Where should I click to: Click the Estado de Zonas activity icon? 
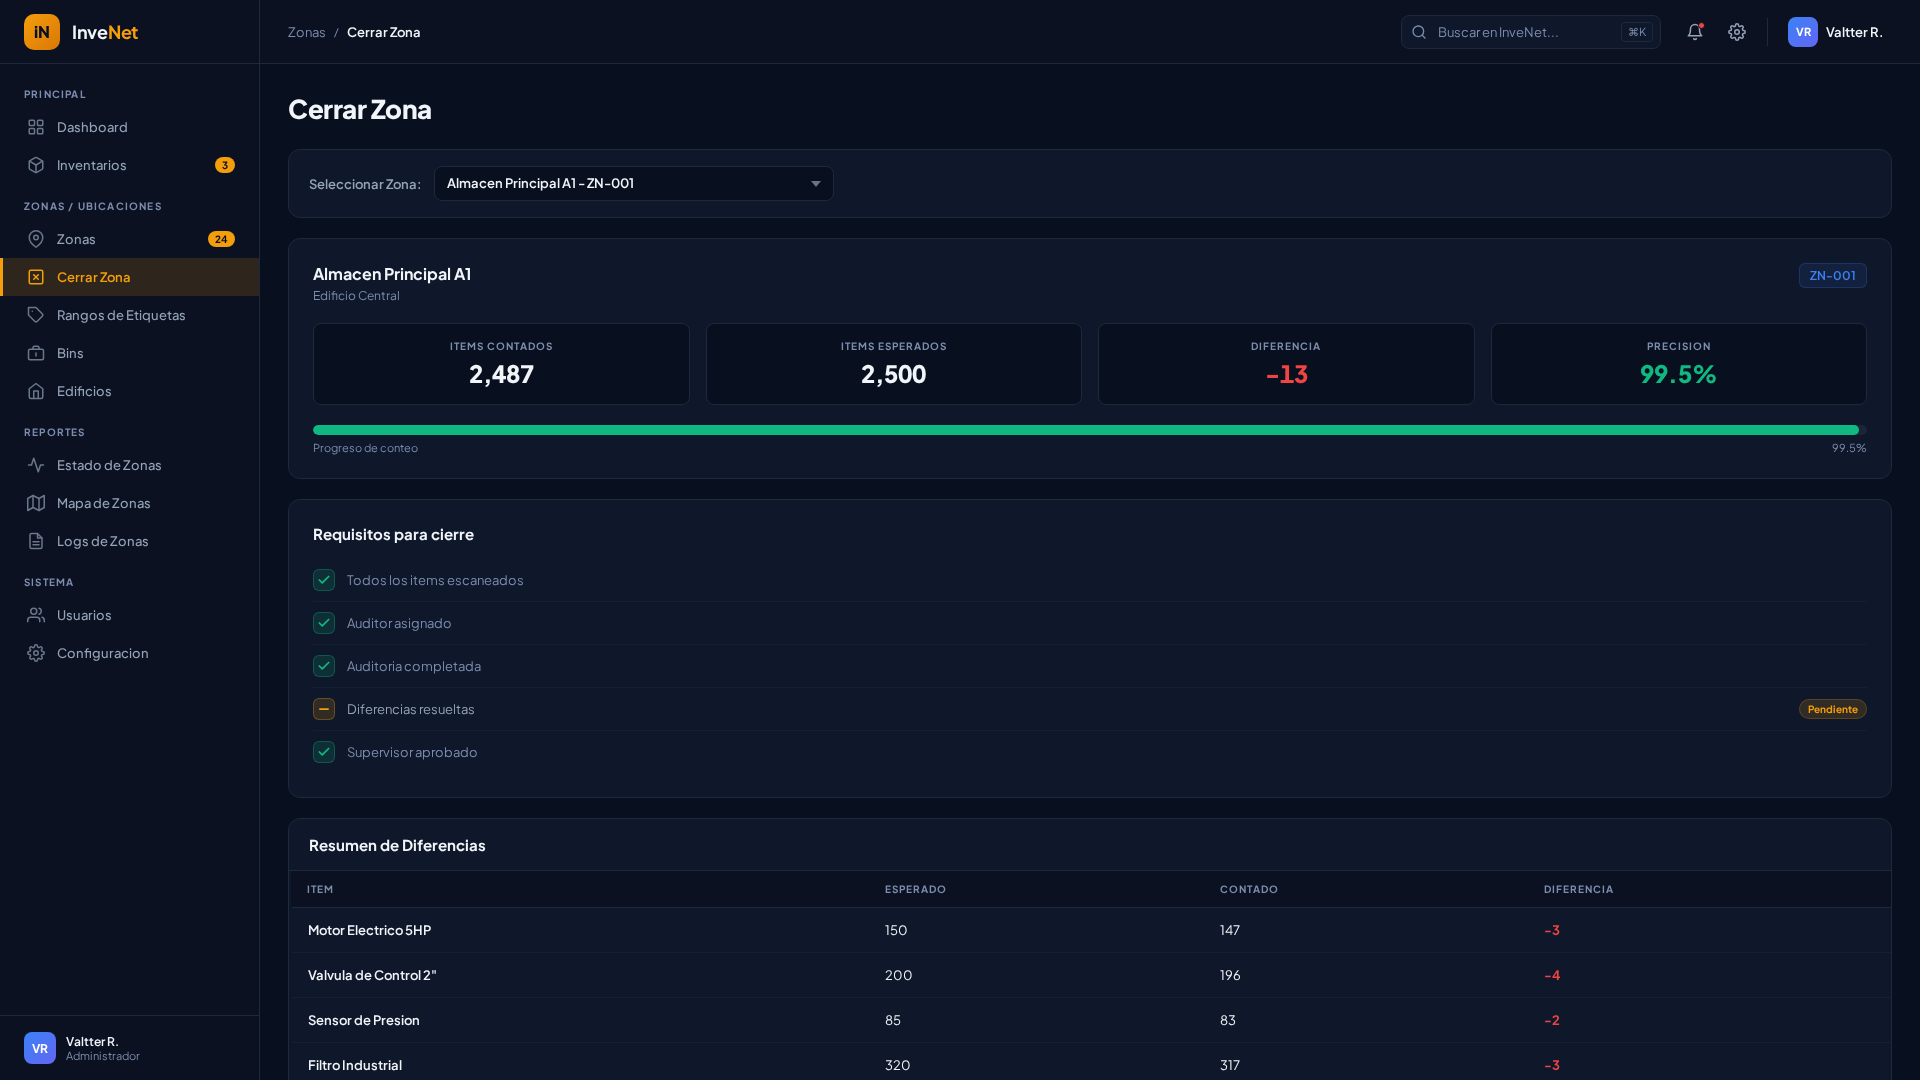(36, 465)
